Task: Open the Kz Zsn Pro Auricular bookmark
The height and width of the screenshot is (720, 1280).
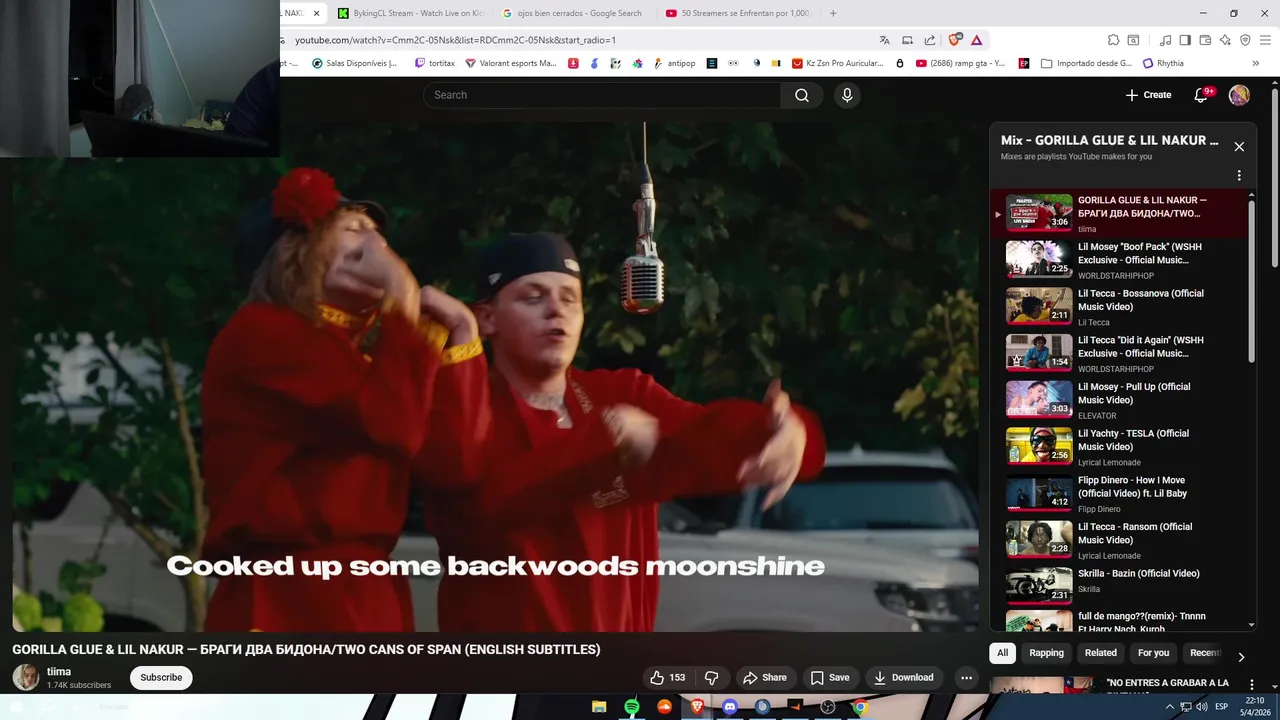Action: [x=837, y=63]
